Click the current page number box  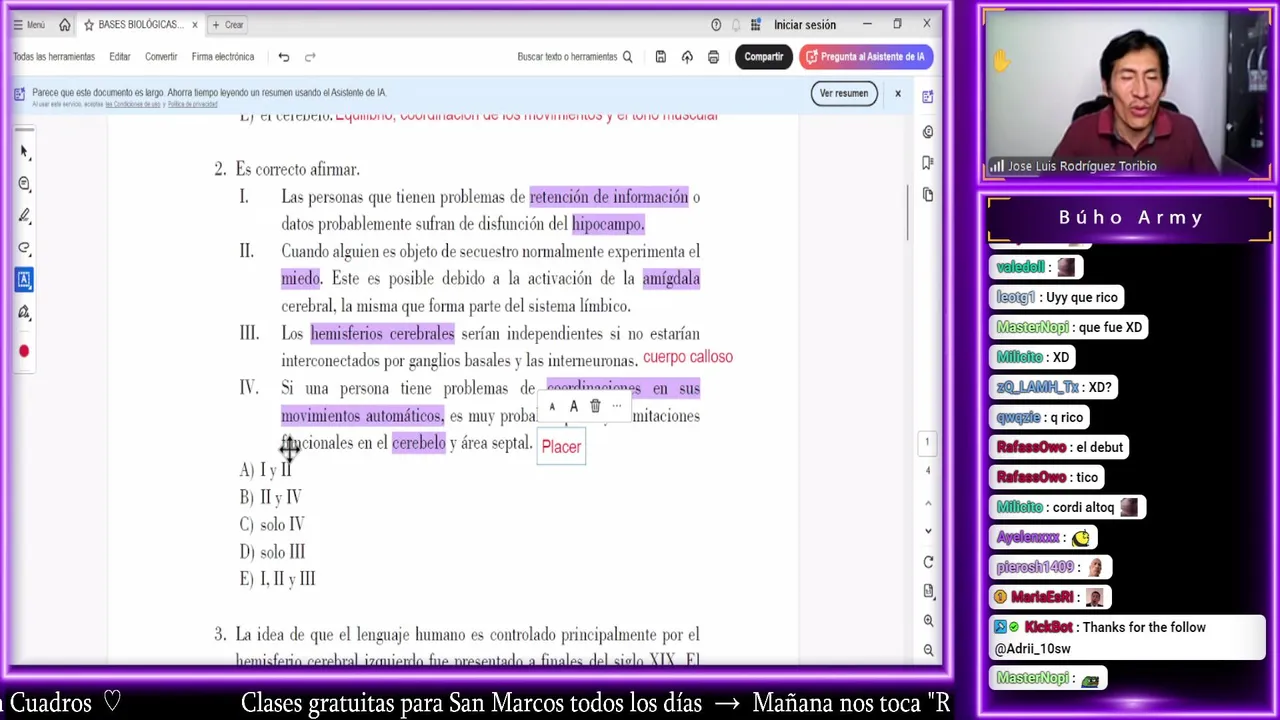point(927,442)
